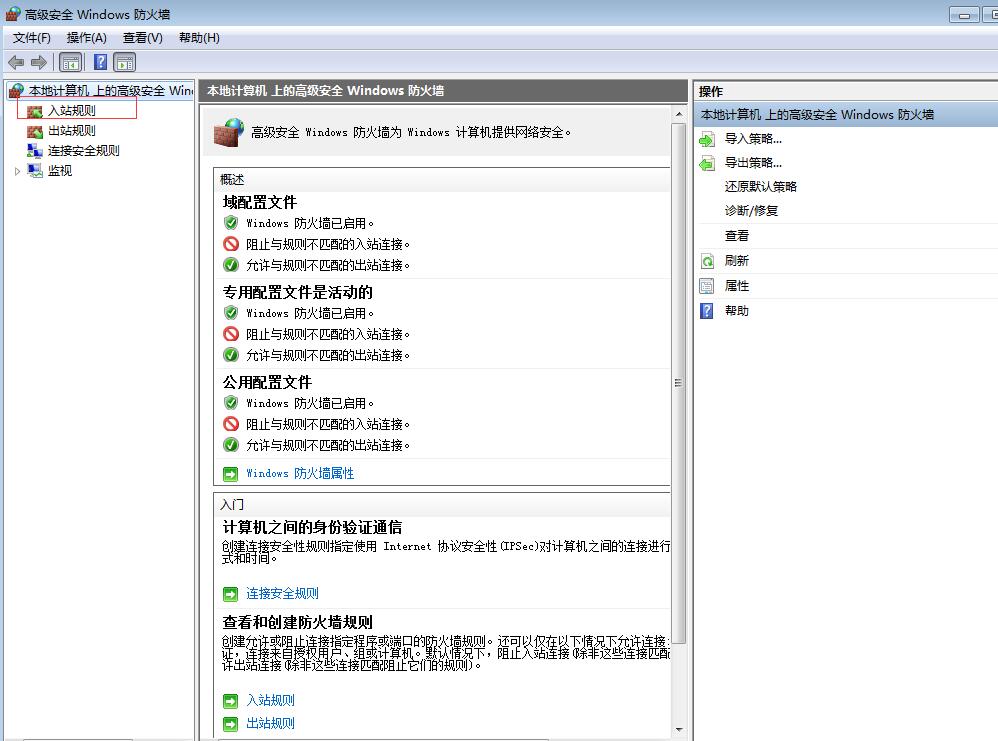Click '阻止与规则不匹配的入站连接' under 专用配置文件

click(328, 334)
